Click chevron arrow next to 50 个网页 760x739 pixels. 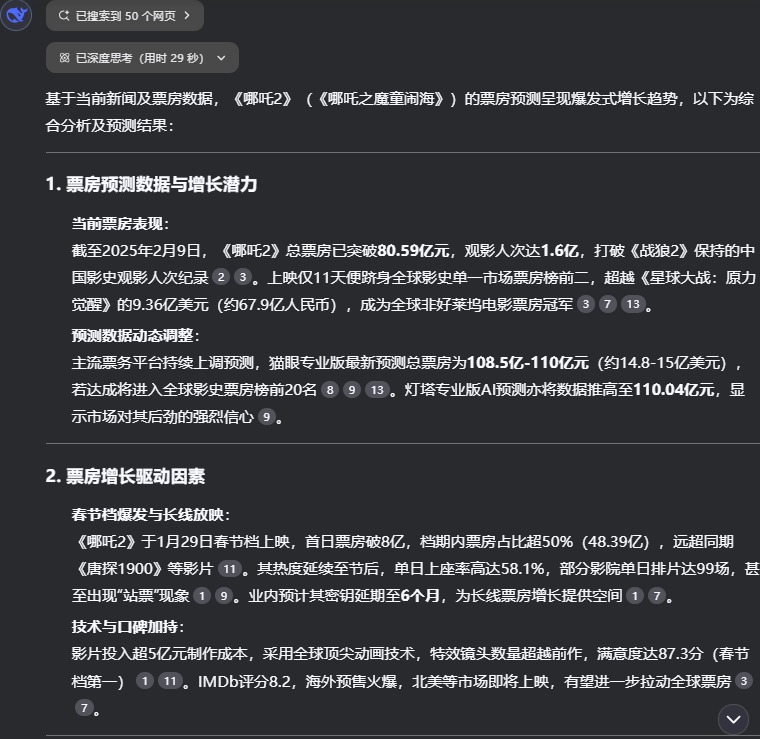coord(187,16)
